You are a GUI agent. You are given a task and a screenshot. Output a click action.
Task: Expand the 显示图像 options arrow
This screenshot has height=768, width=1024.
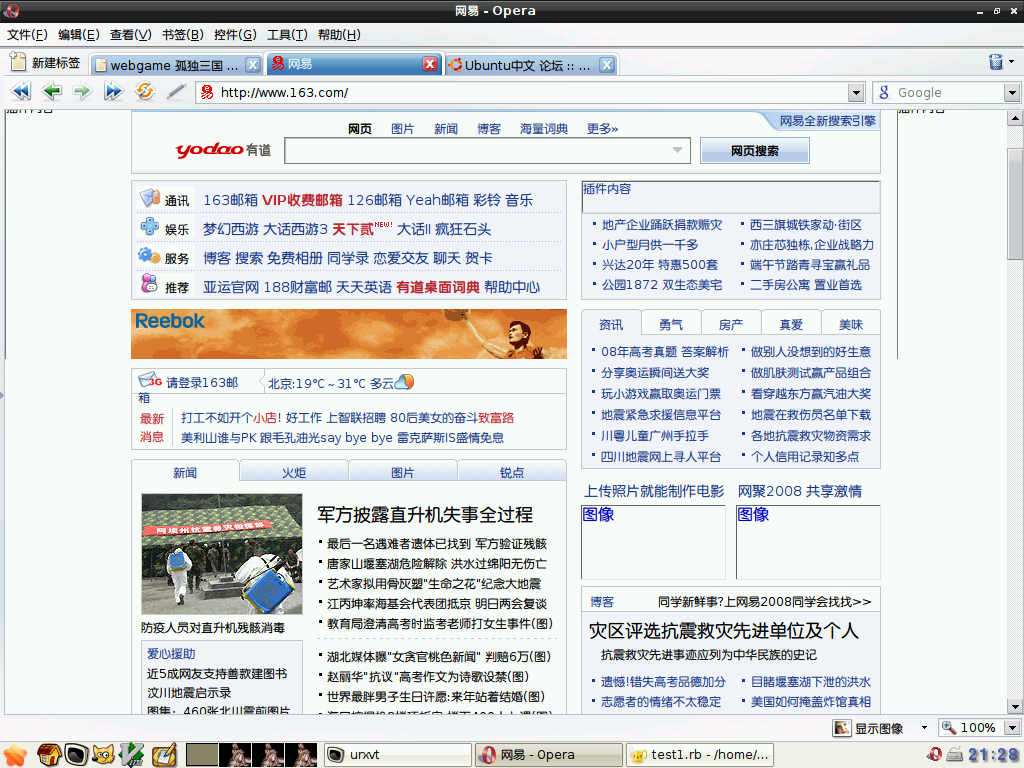[x=924, y=728]
